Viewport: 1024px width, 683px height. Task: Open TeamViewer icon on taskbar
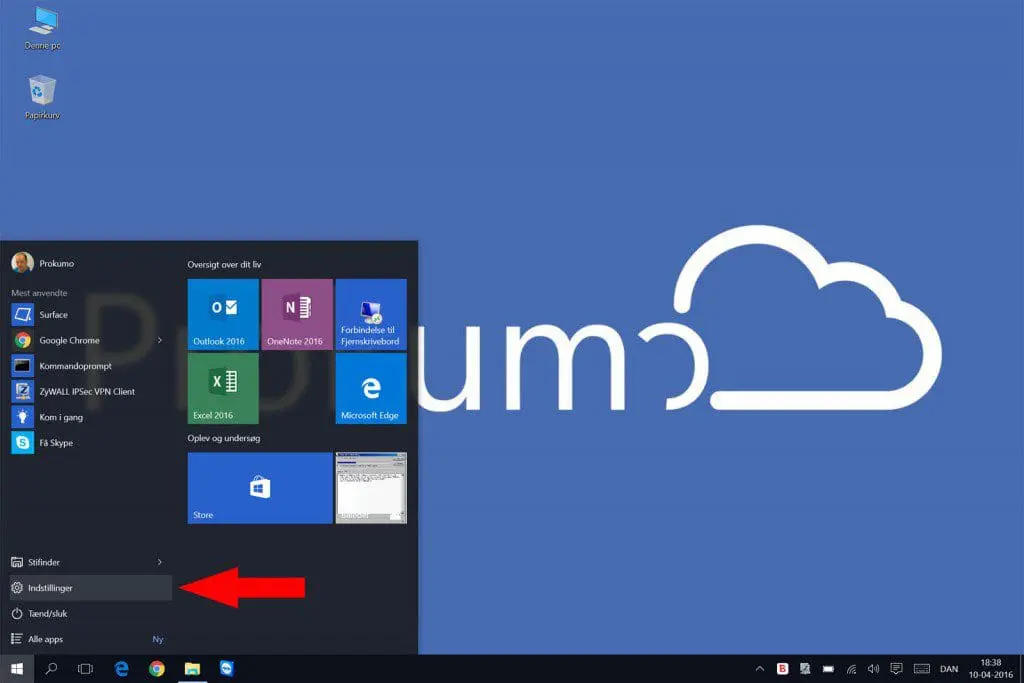[227, 669]
